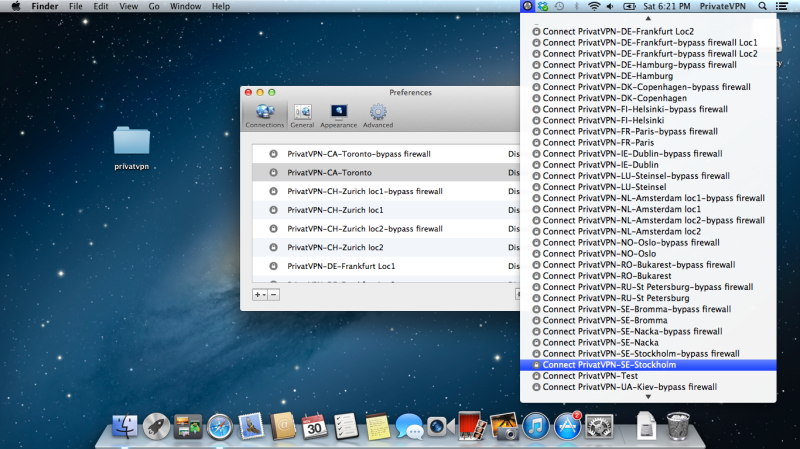Open the add connection plus dropdown
The height and width of the screenshot is (449, 800).
tap(259, 294)
